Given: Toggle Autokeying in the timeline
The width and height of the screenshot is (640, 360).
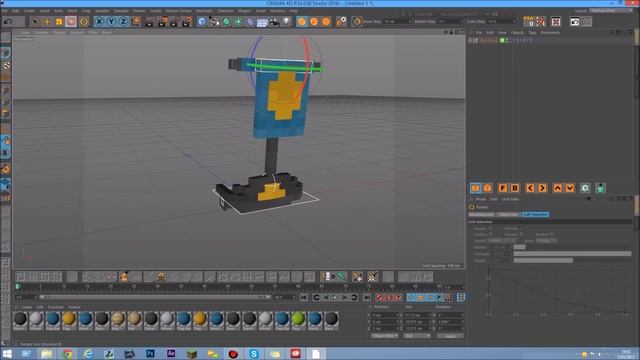Looking at the screenshot, I should tap(389, 298).
